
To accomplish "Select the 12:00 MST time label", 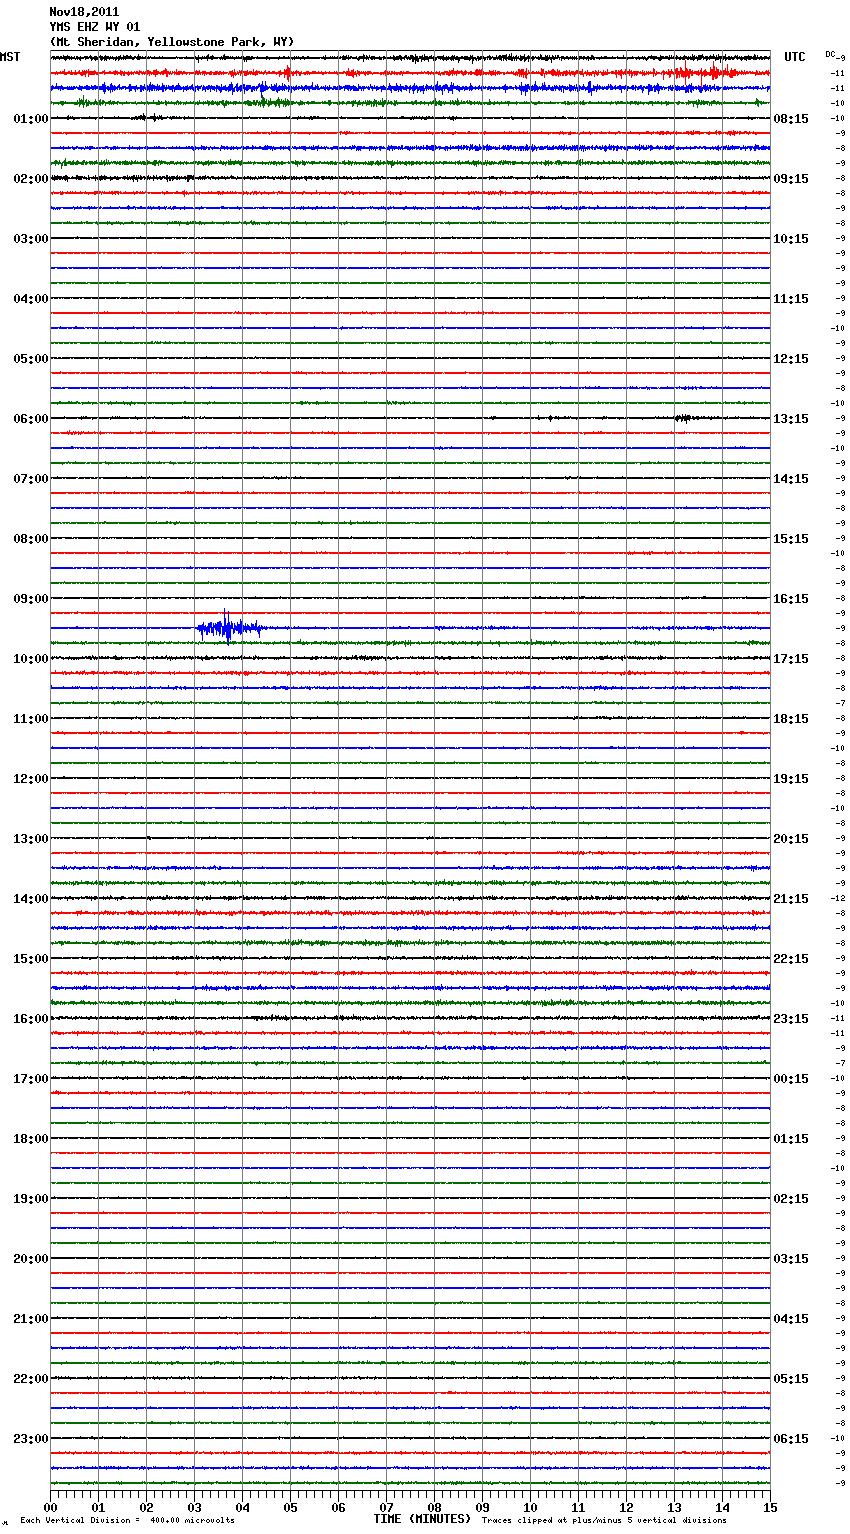I will point(31,779).
